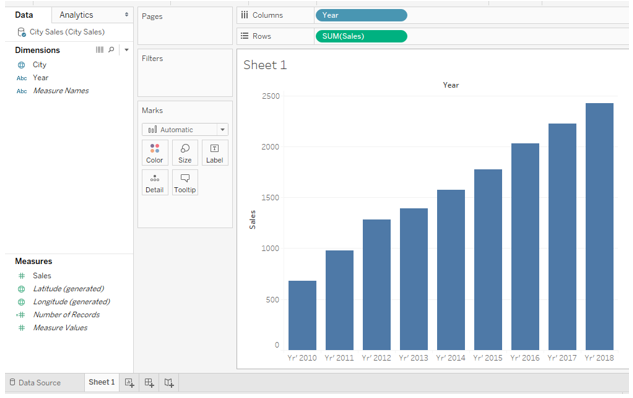The image size is (633, 398).
Task: Select the Sheet 1 tab
Action: point(102,382)
